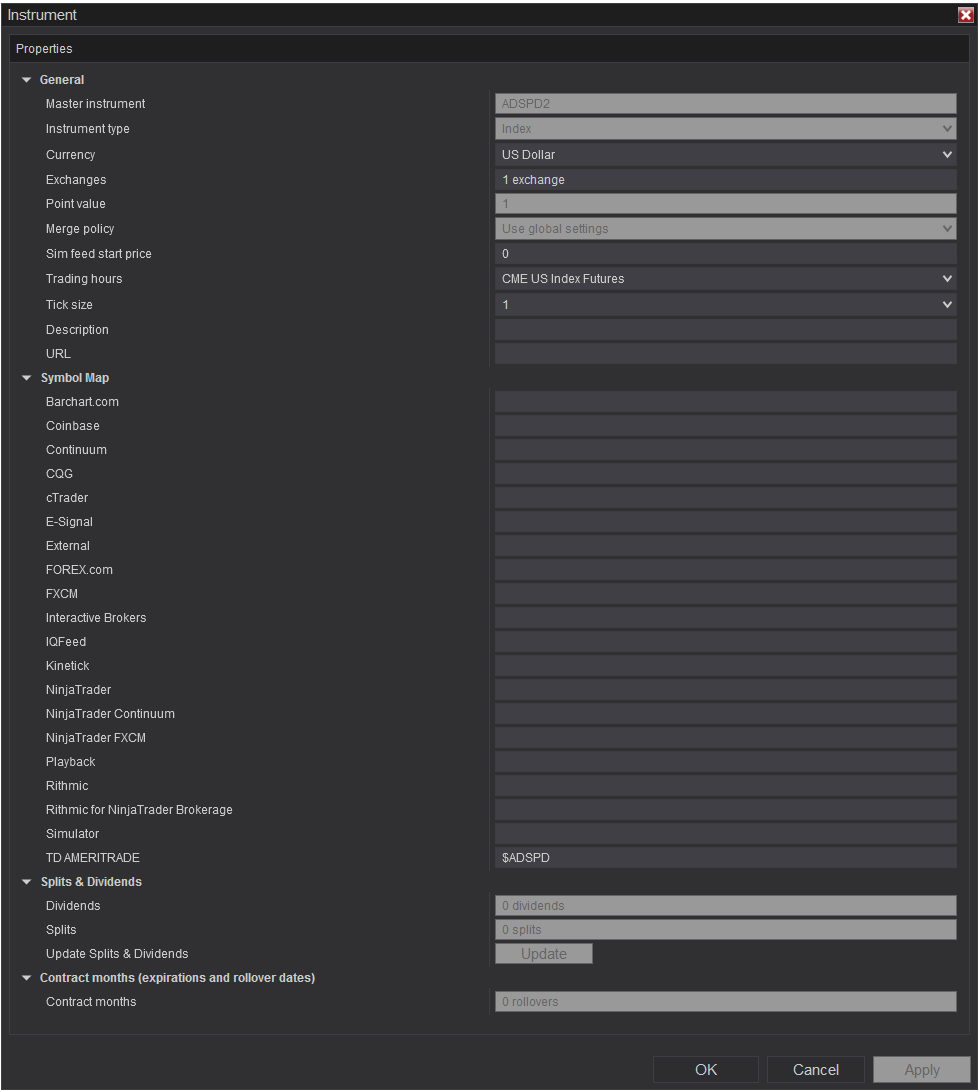Viewport: 979px width, 1092px height.
Task: Collapse the Contract months section
Action: coord(27,978)
